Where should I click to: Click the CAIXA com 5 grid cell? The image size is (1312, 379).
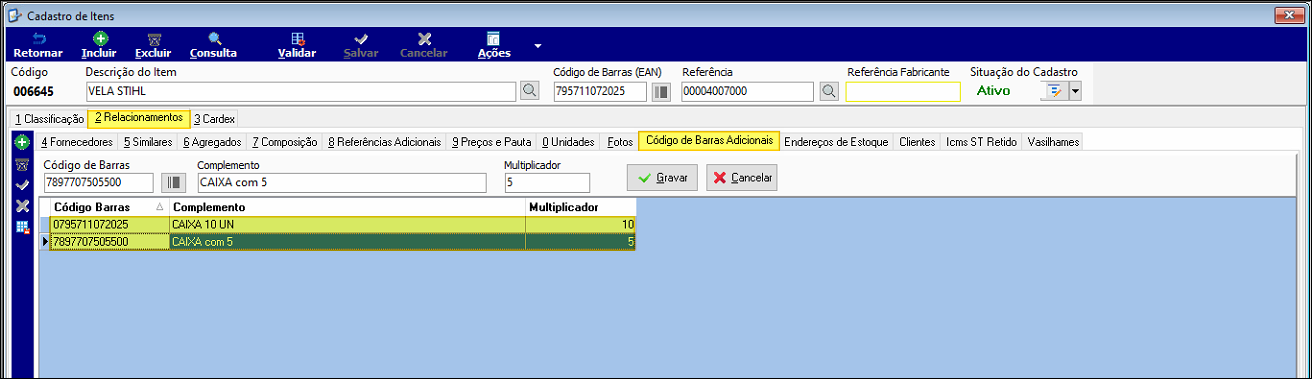click(x=347, y=241)
